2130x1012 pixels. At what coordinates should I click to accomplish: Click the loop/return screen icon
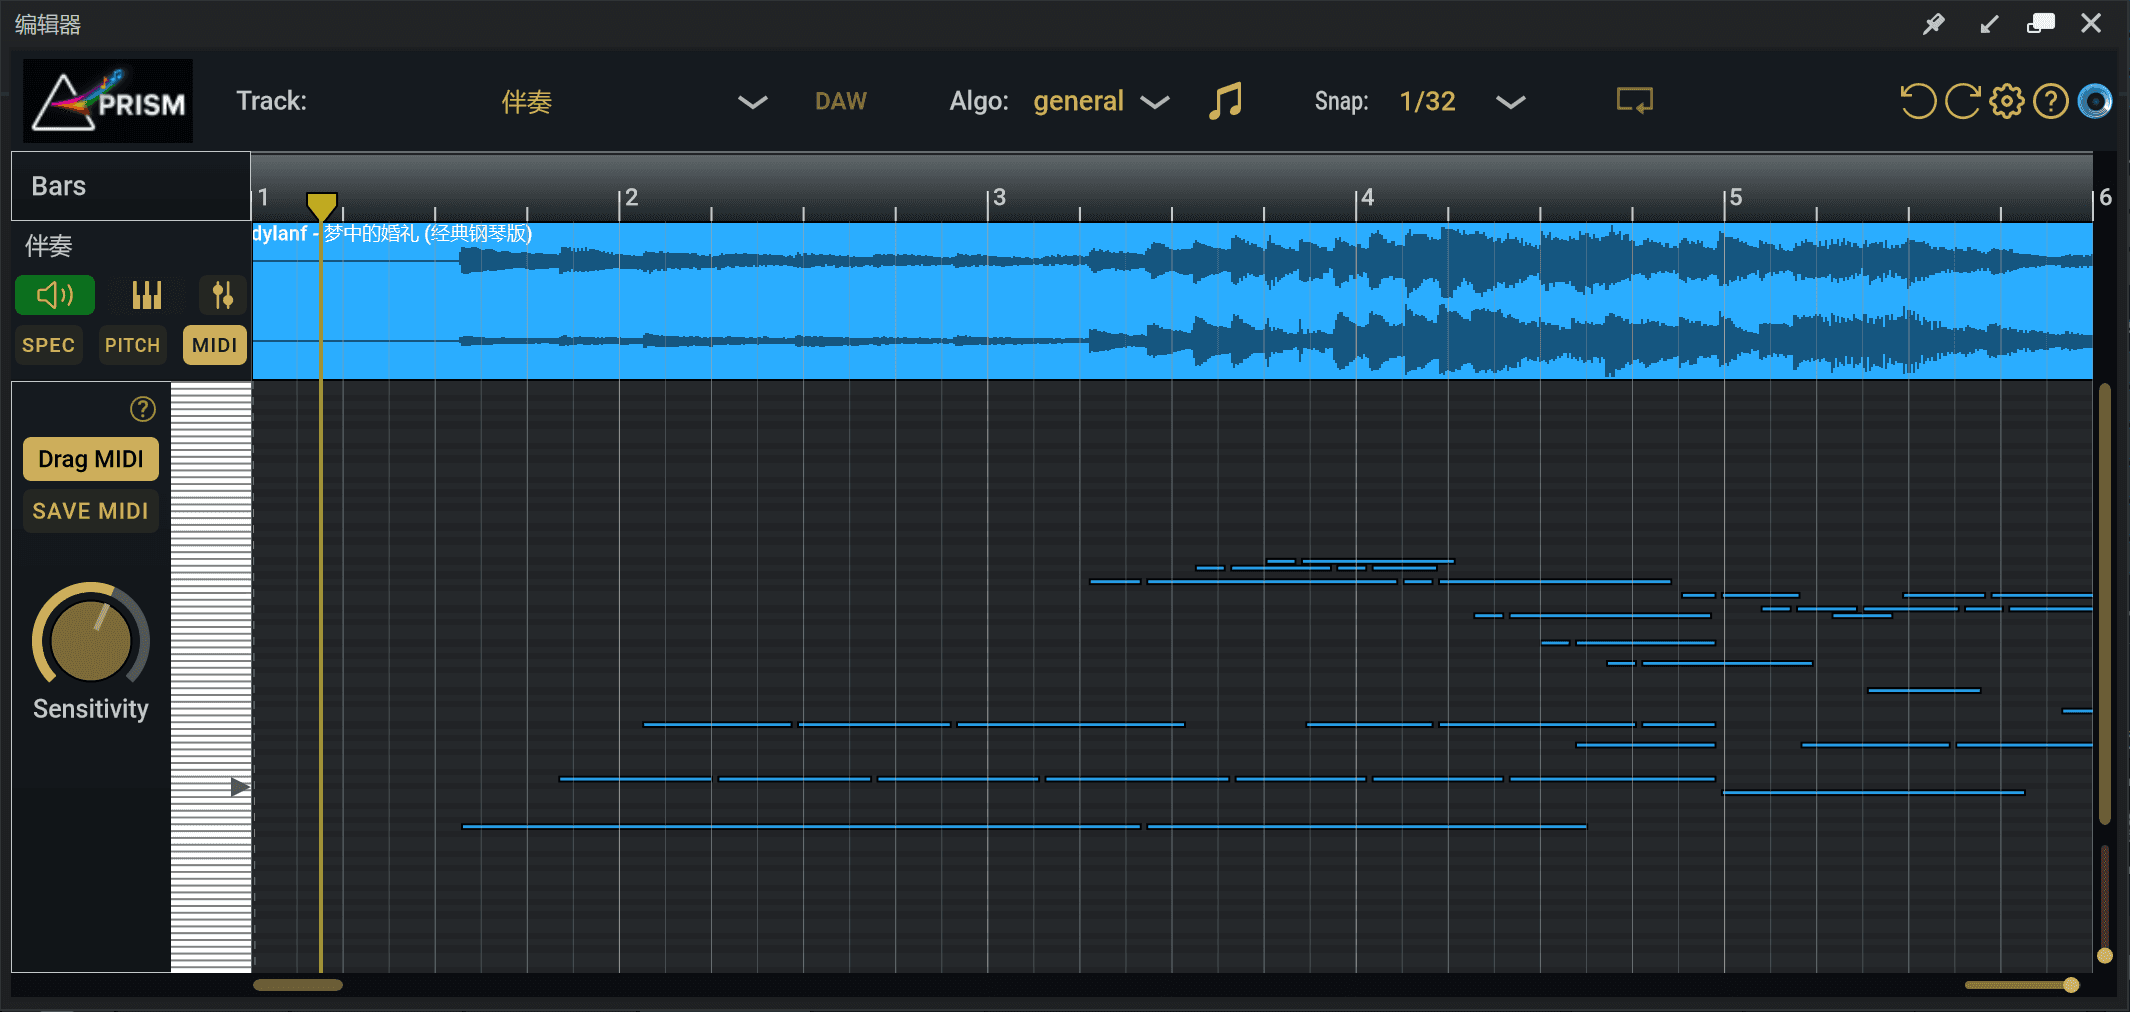tap(1635, 101)
